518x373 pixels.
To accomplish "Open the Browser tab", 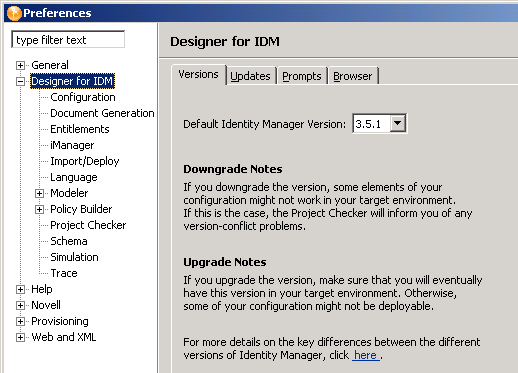I will [353, 76].
